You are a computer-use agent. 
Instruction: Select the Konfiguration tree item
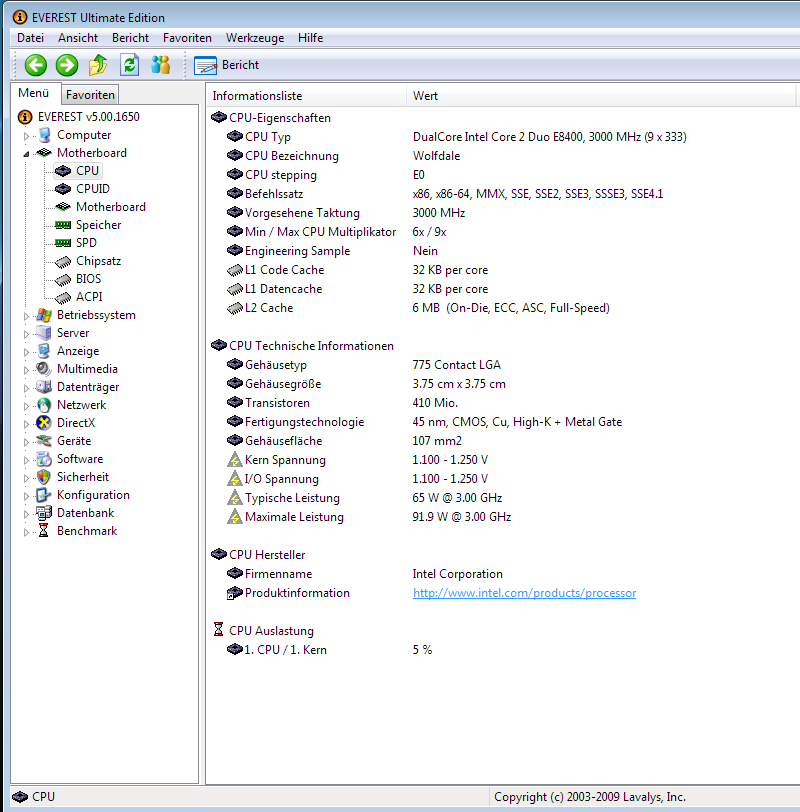click(93, 495)
